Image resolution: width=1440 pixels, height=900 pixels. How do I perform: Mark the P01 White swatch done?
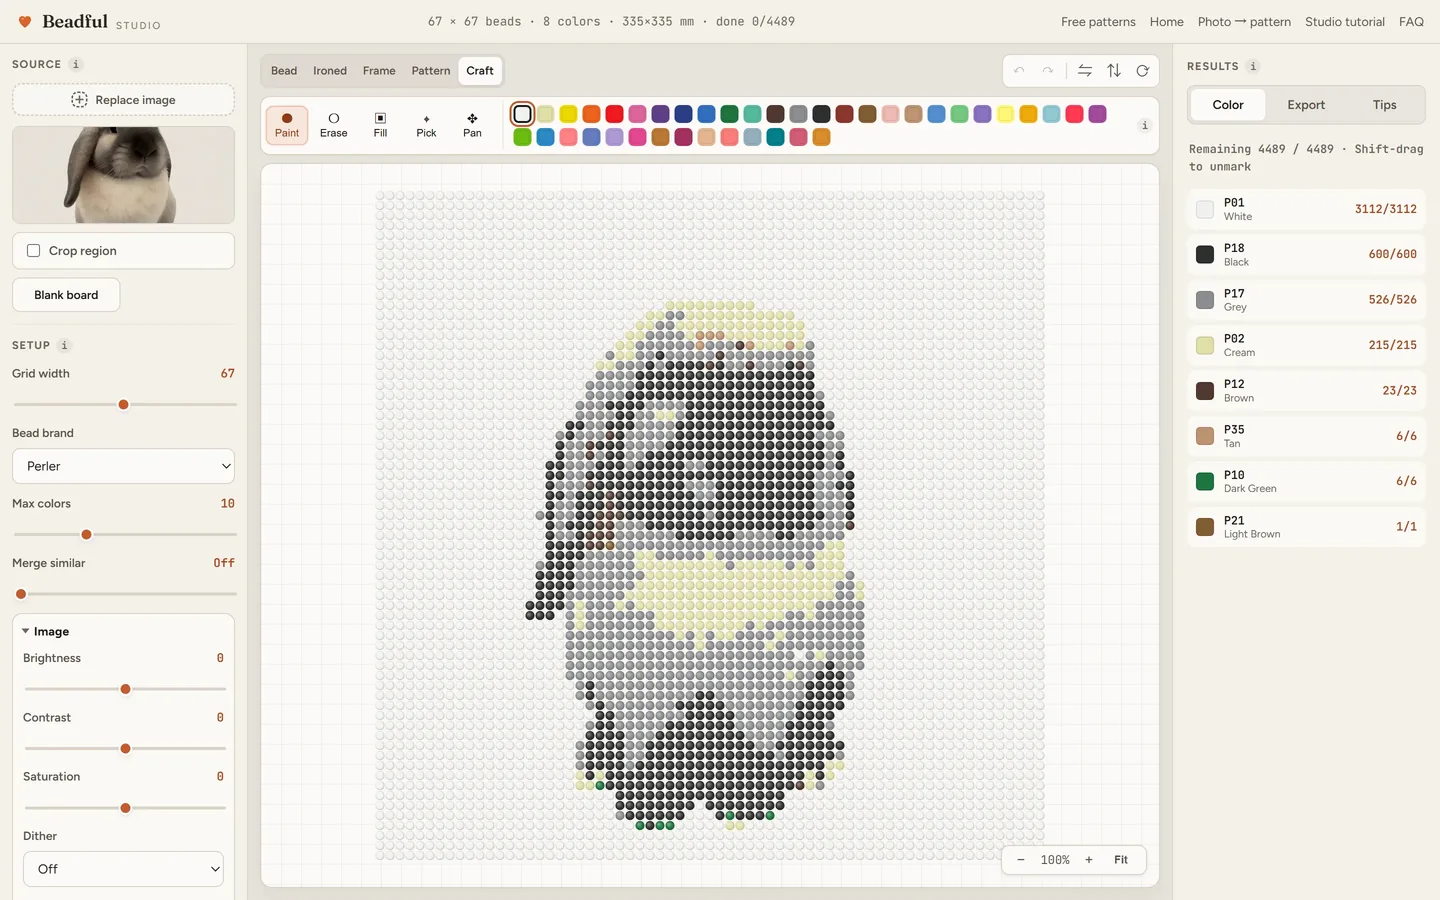(x=1205, y=209)
